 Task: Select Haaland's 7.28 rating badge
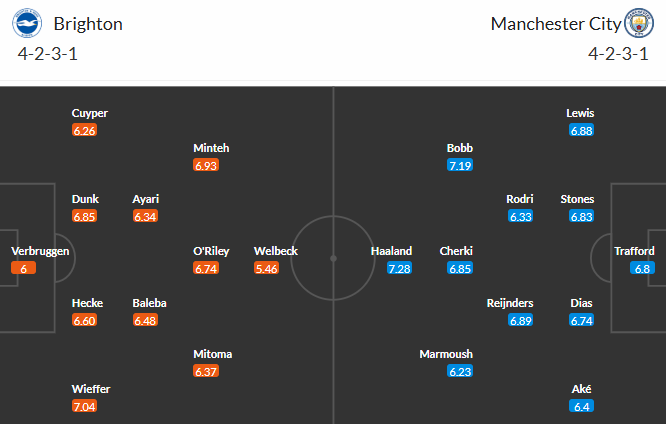click(399, 269)
